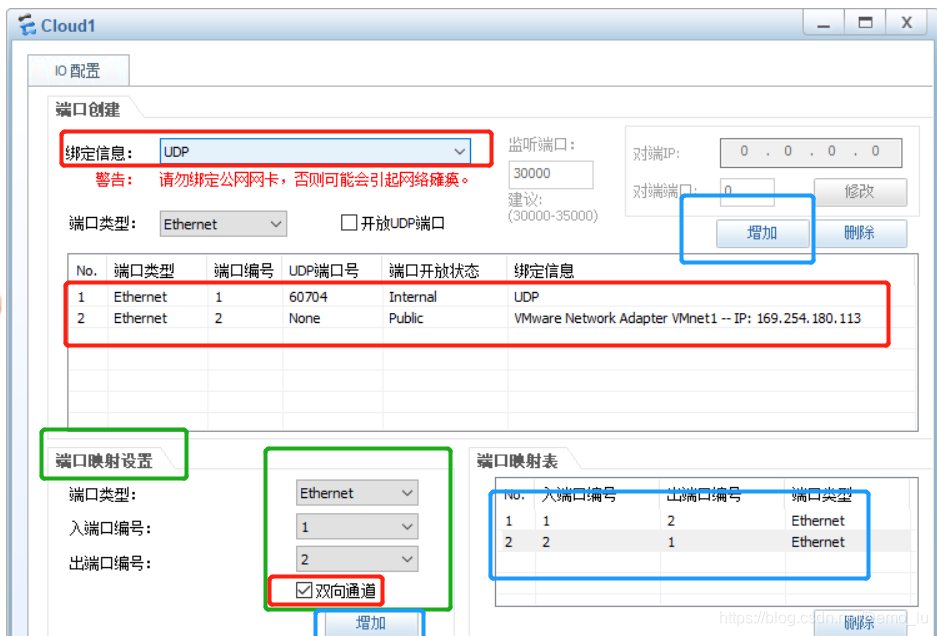Image resolution: width=937 pixels, height=636 pixels.
Task: Click the 端口开放状态 column header
Action: (x=445, y=271)
